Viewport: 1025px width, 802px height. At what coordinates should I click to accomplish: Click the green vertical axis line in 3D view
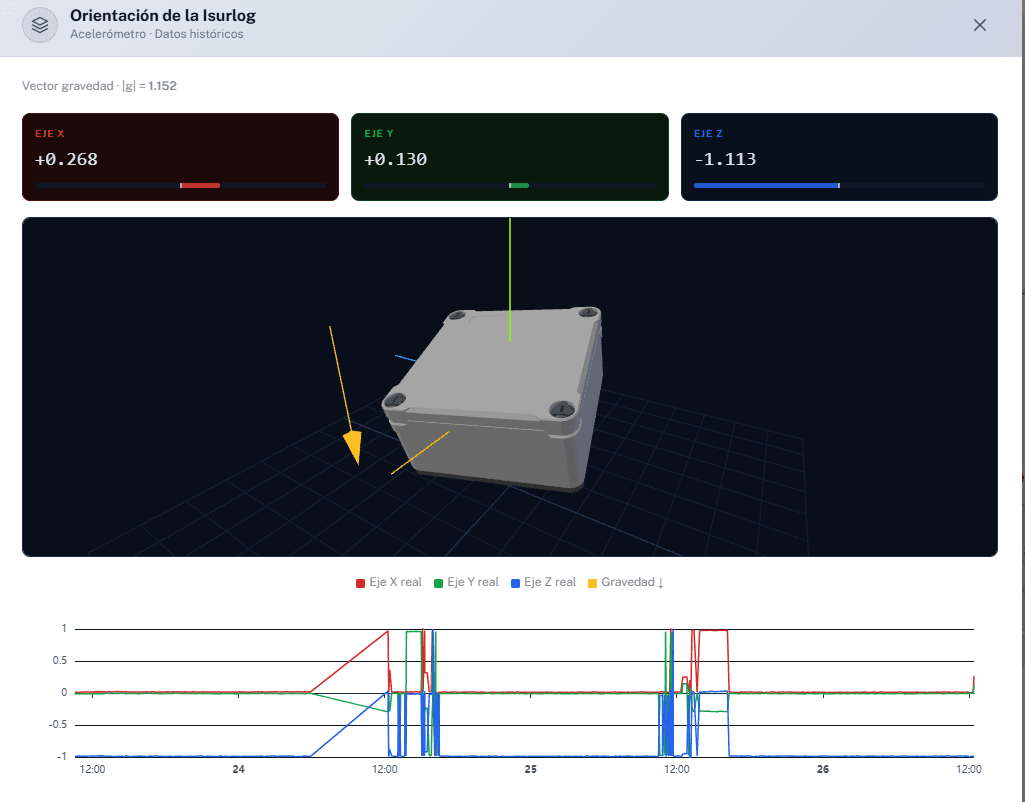click(x=510, y=280)
